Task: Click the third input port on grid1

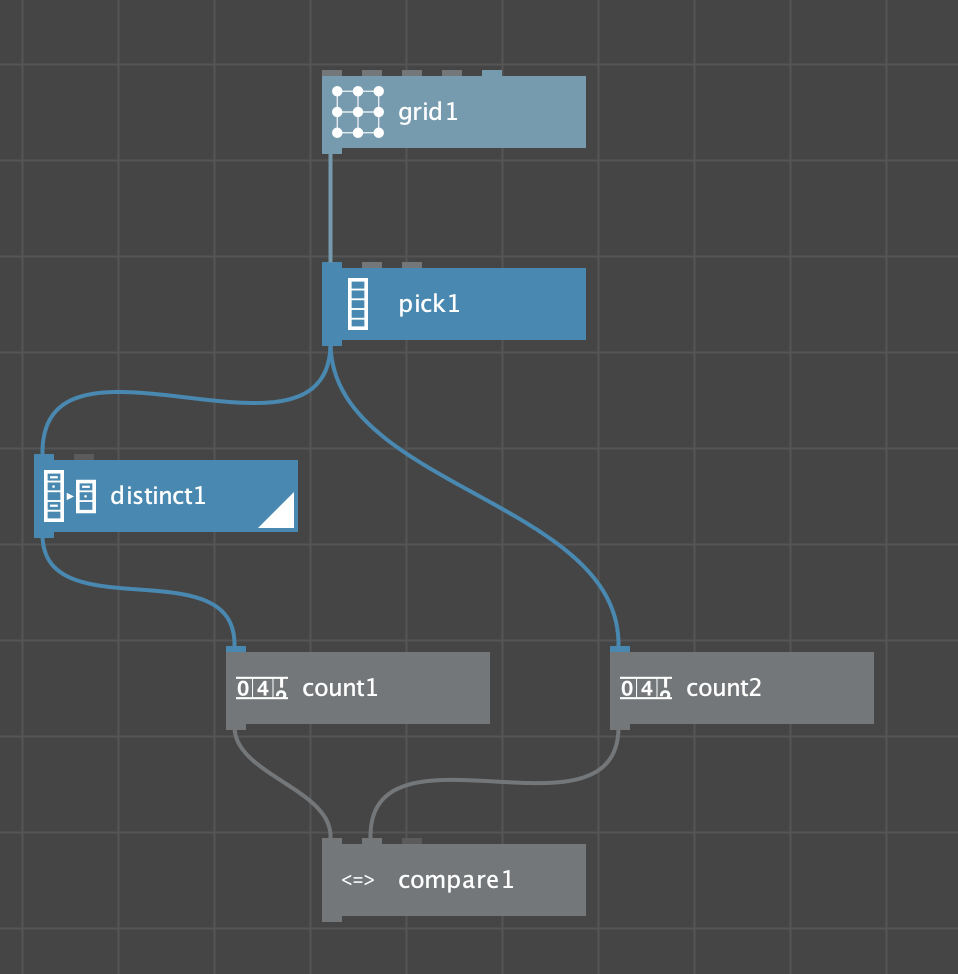Action: point(411,73)
